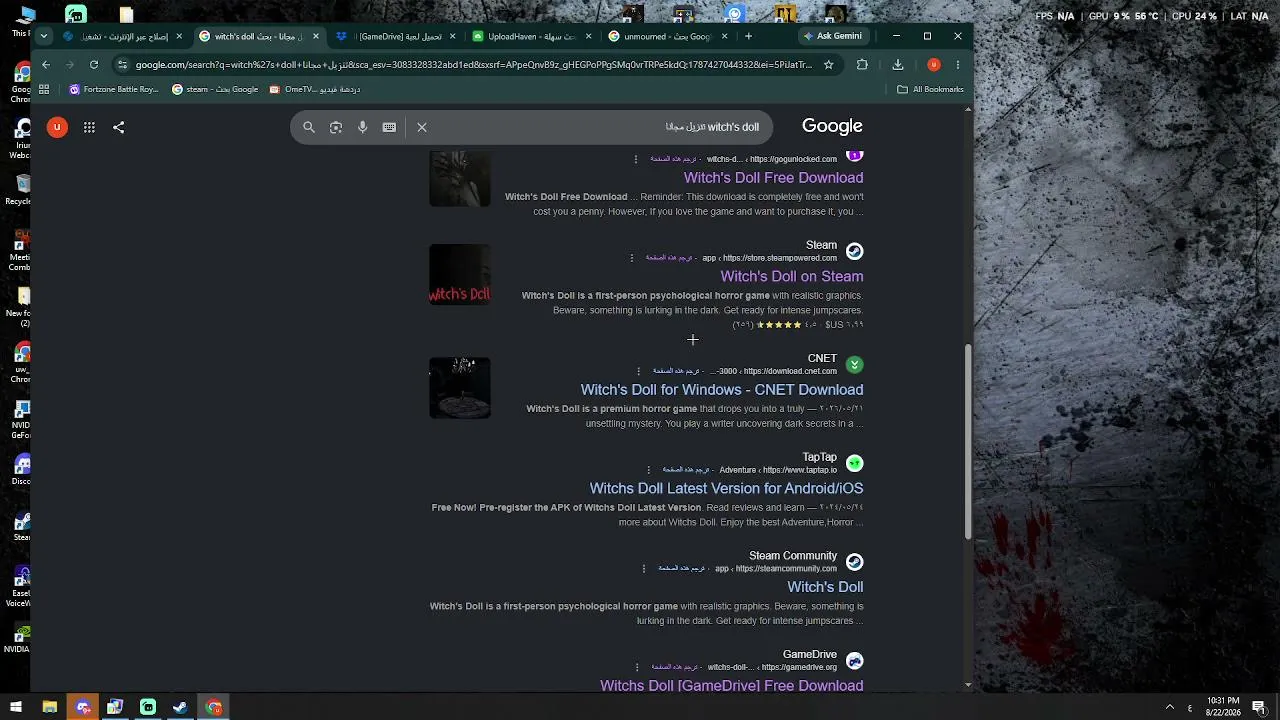Open the Windows Start menu
1280x720 pixels.
tap(16, 707)
